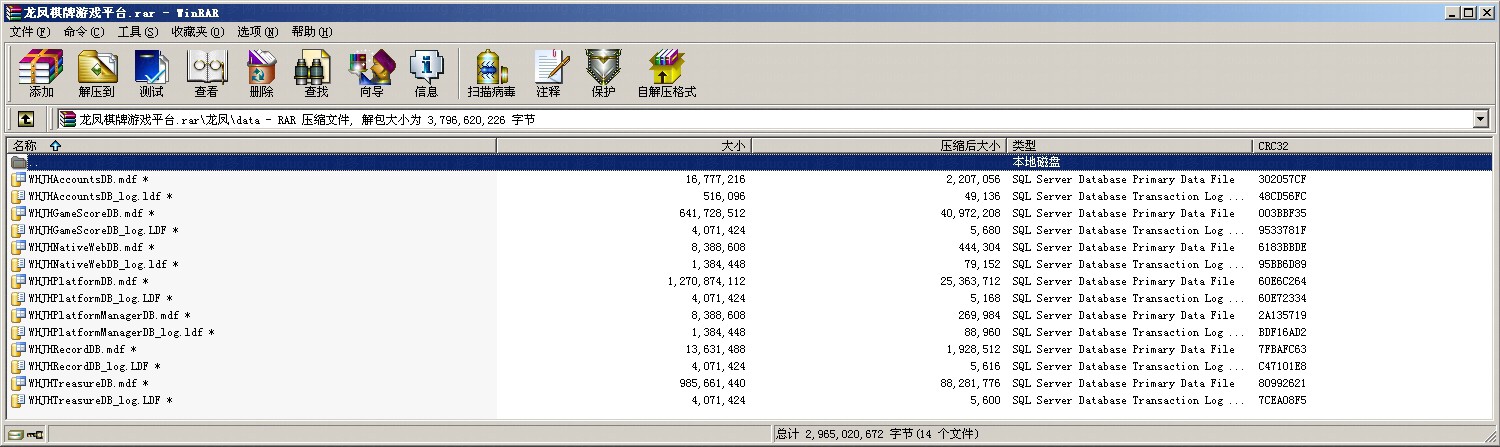This screenshot has height=447, width=1500.
Task: Launch the Wizard (向导) tool
Action: pyautogui.click(x=371, y=73)
